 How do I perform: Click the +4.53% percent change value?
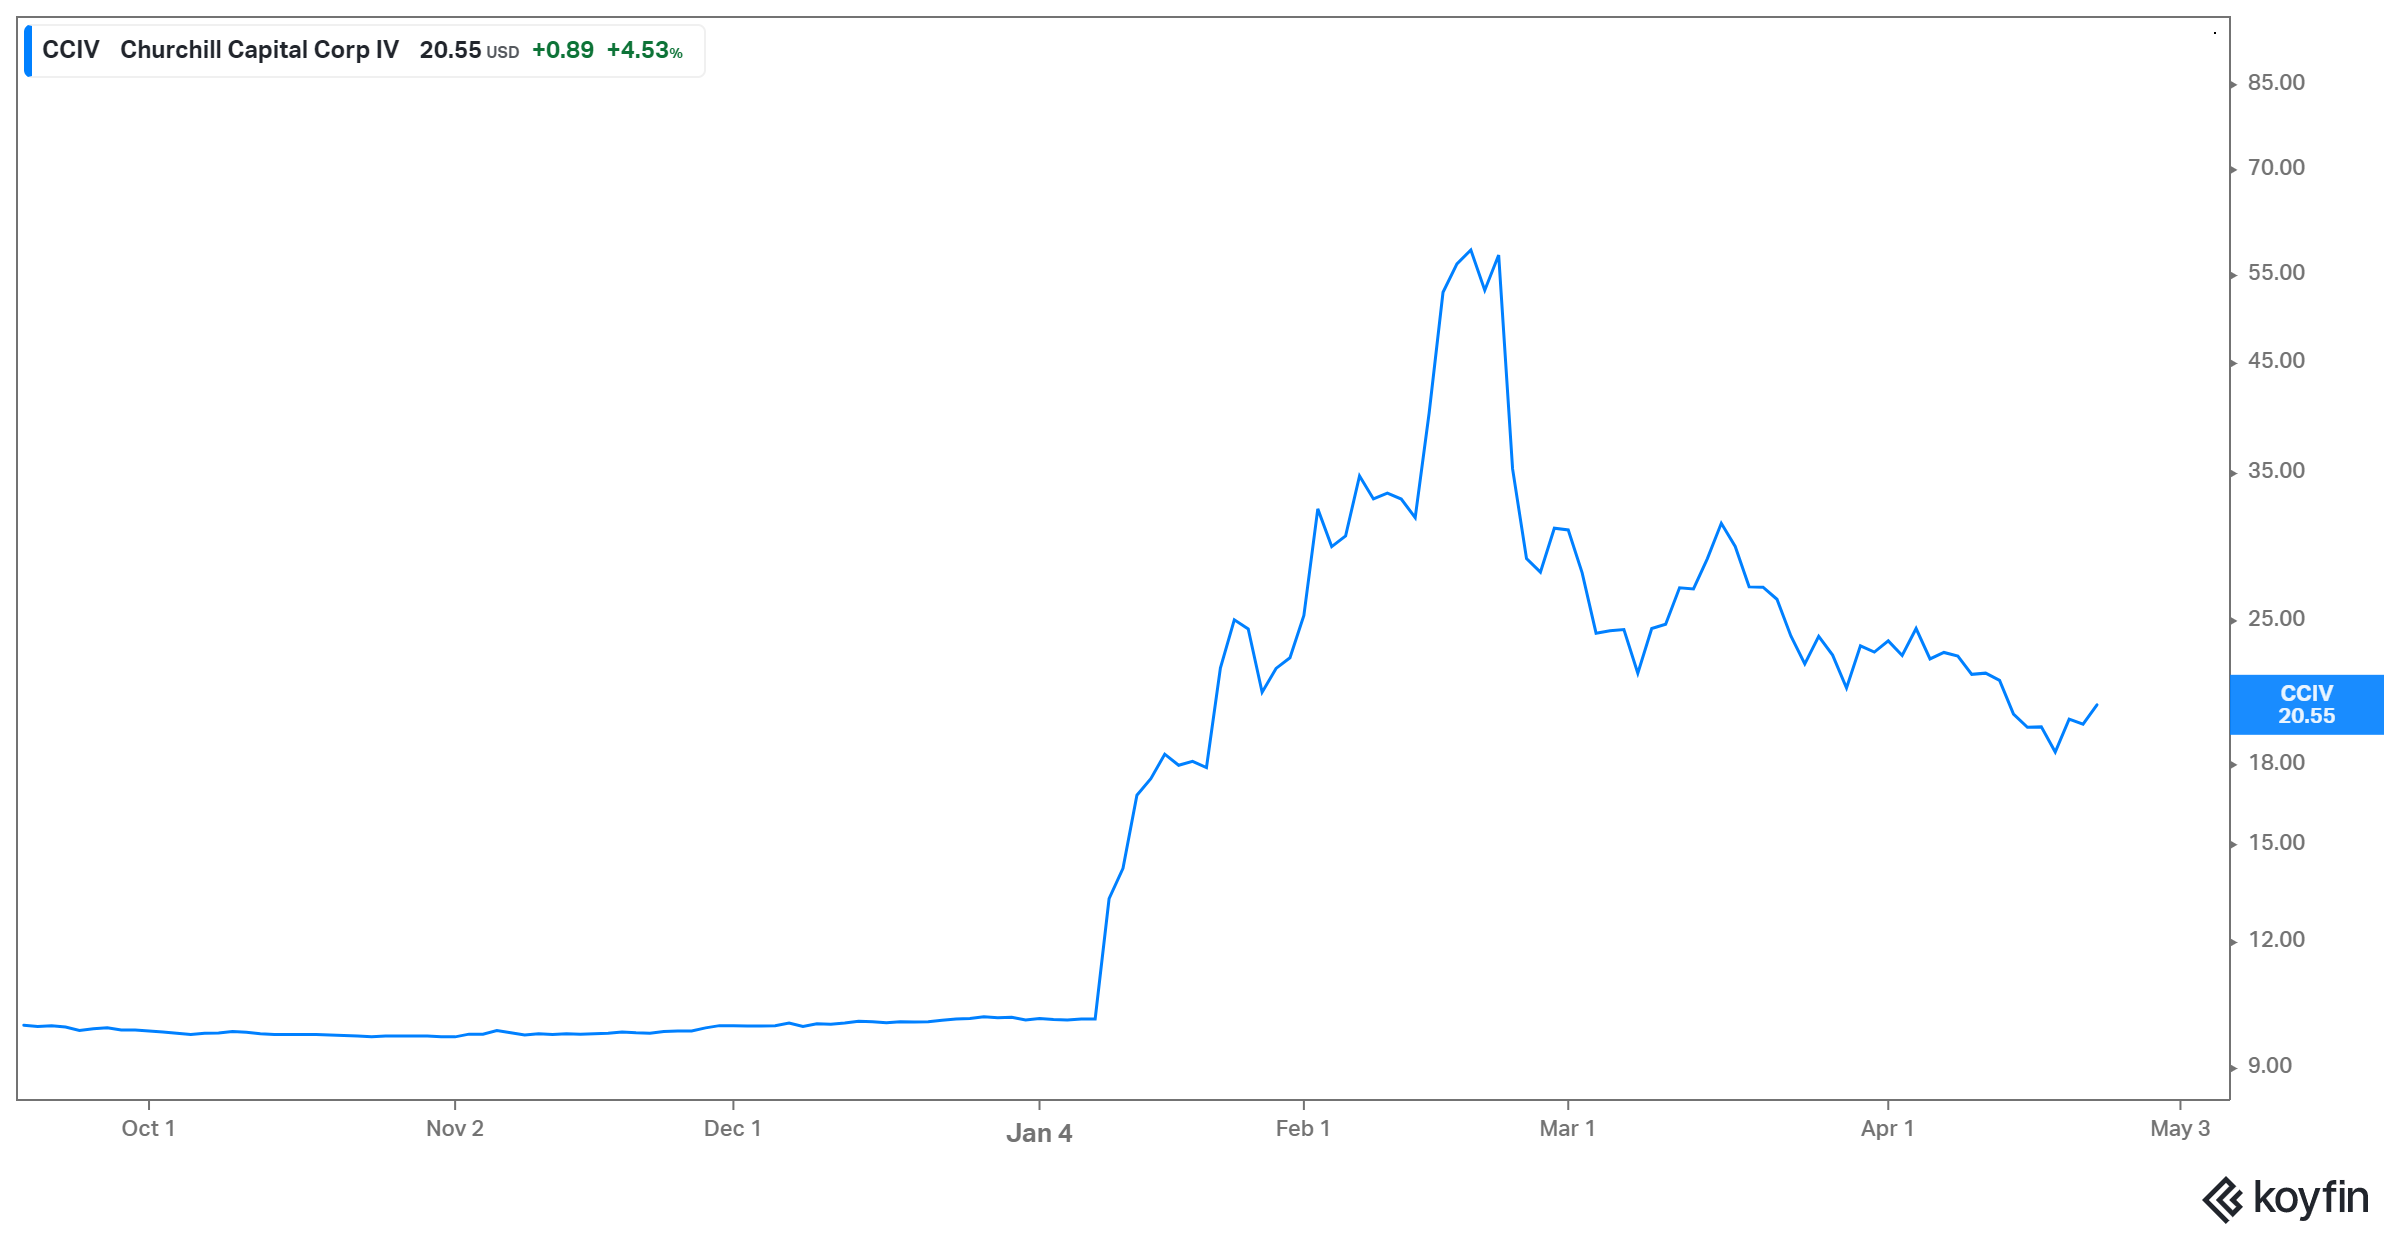point(645,50)
